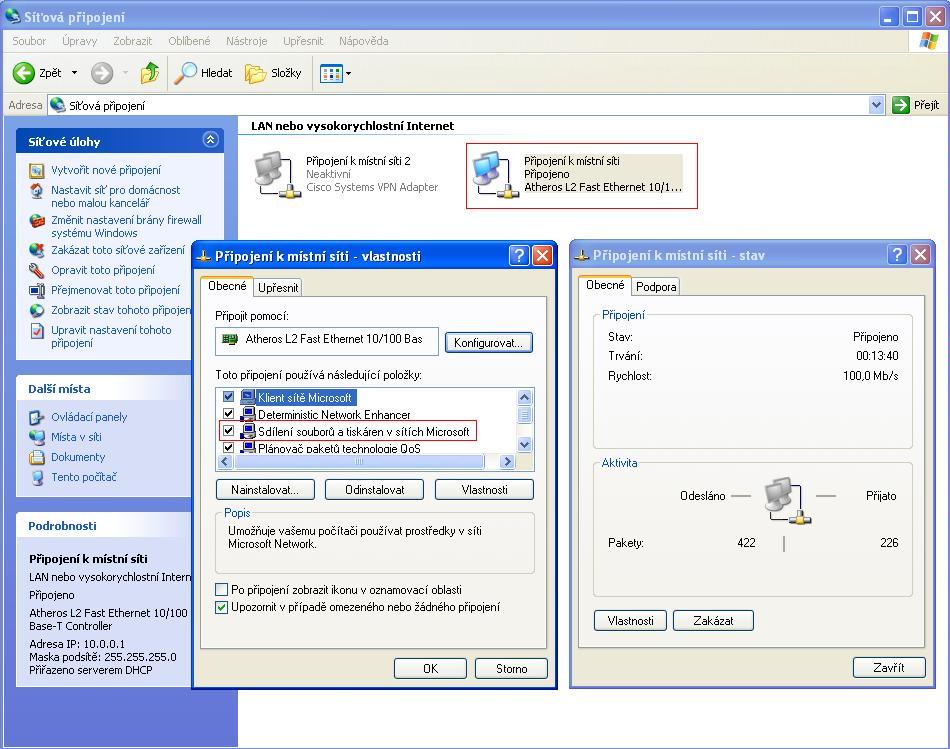Click the Zpět back arrow icon
The height and width of the screenshot is (749, 950).
point(24,73)
